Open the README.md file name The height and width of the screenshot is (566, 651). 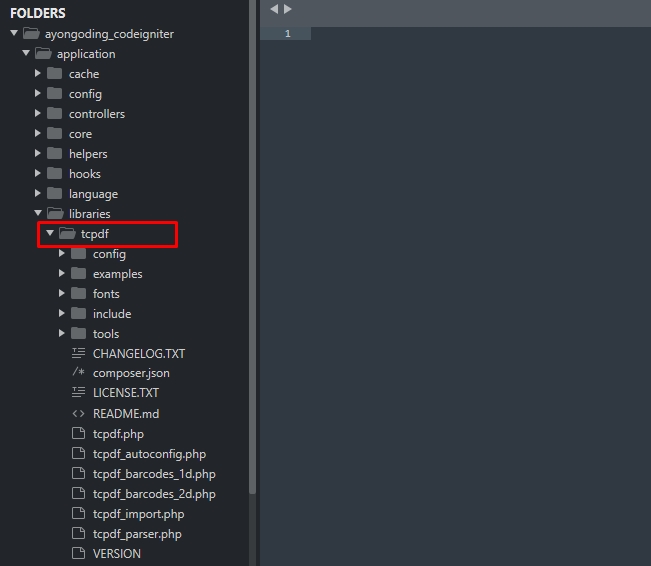[126, 414]
